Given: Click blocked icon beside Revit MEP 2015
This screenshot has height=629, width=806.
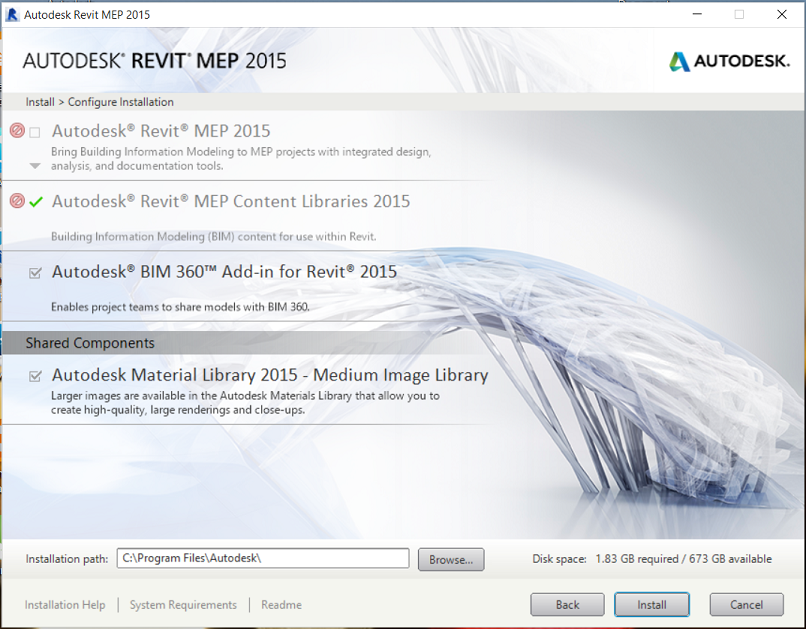Looking at the screenshot, I should (17, 131).
